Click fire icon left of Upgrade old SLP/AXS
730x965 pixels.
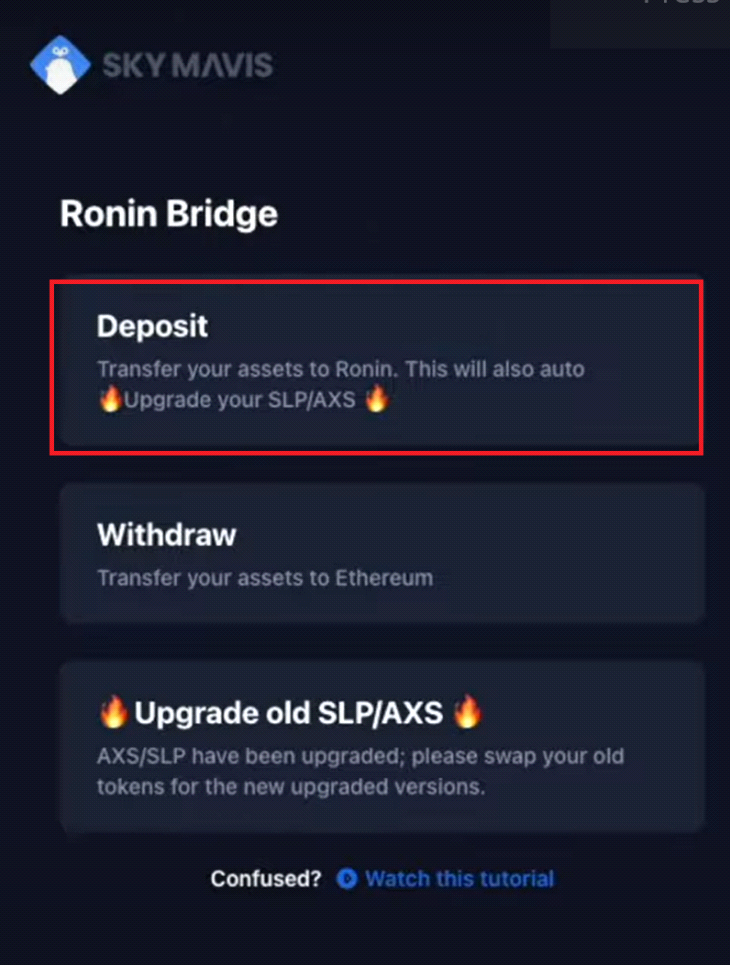click(x=113, y=711)
